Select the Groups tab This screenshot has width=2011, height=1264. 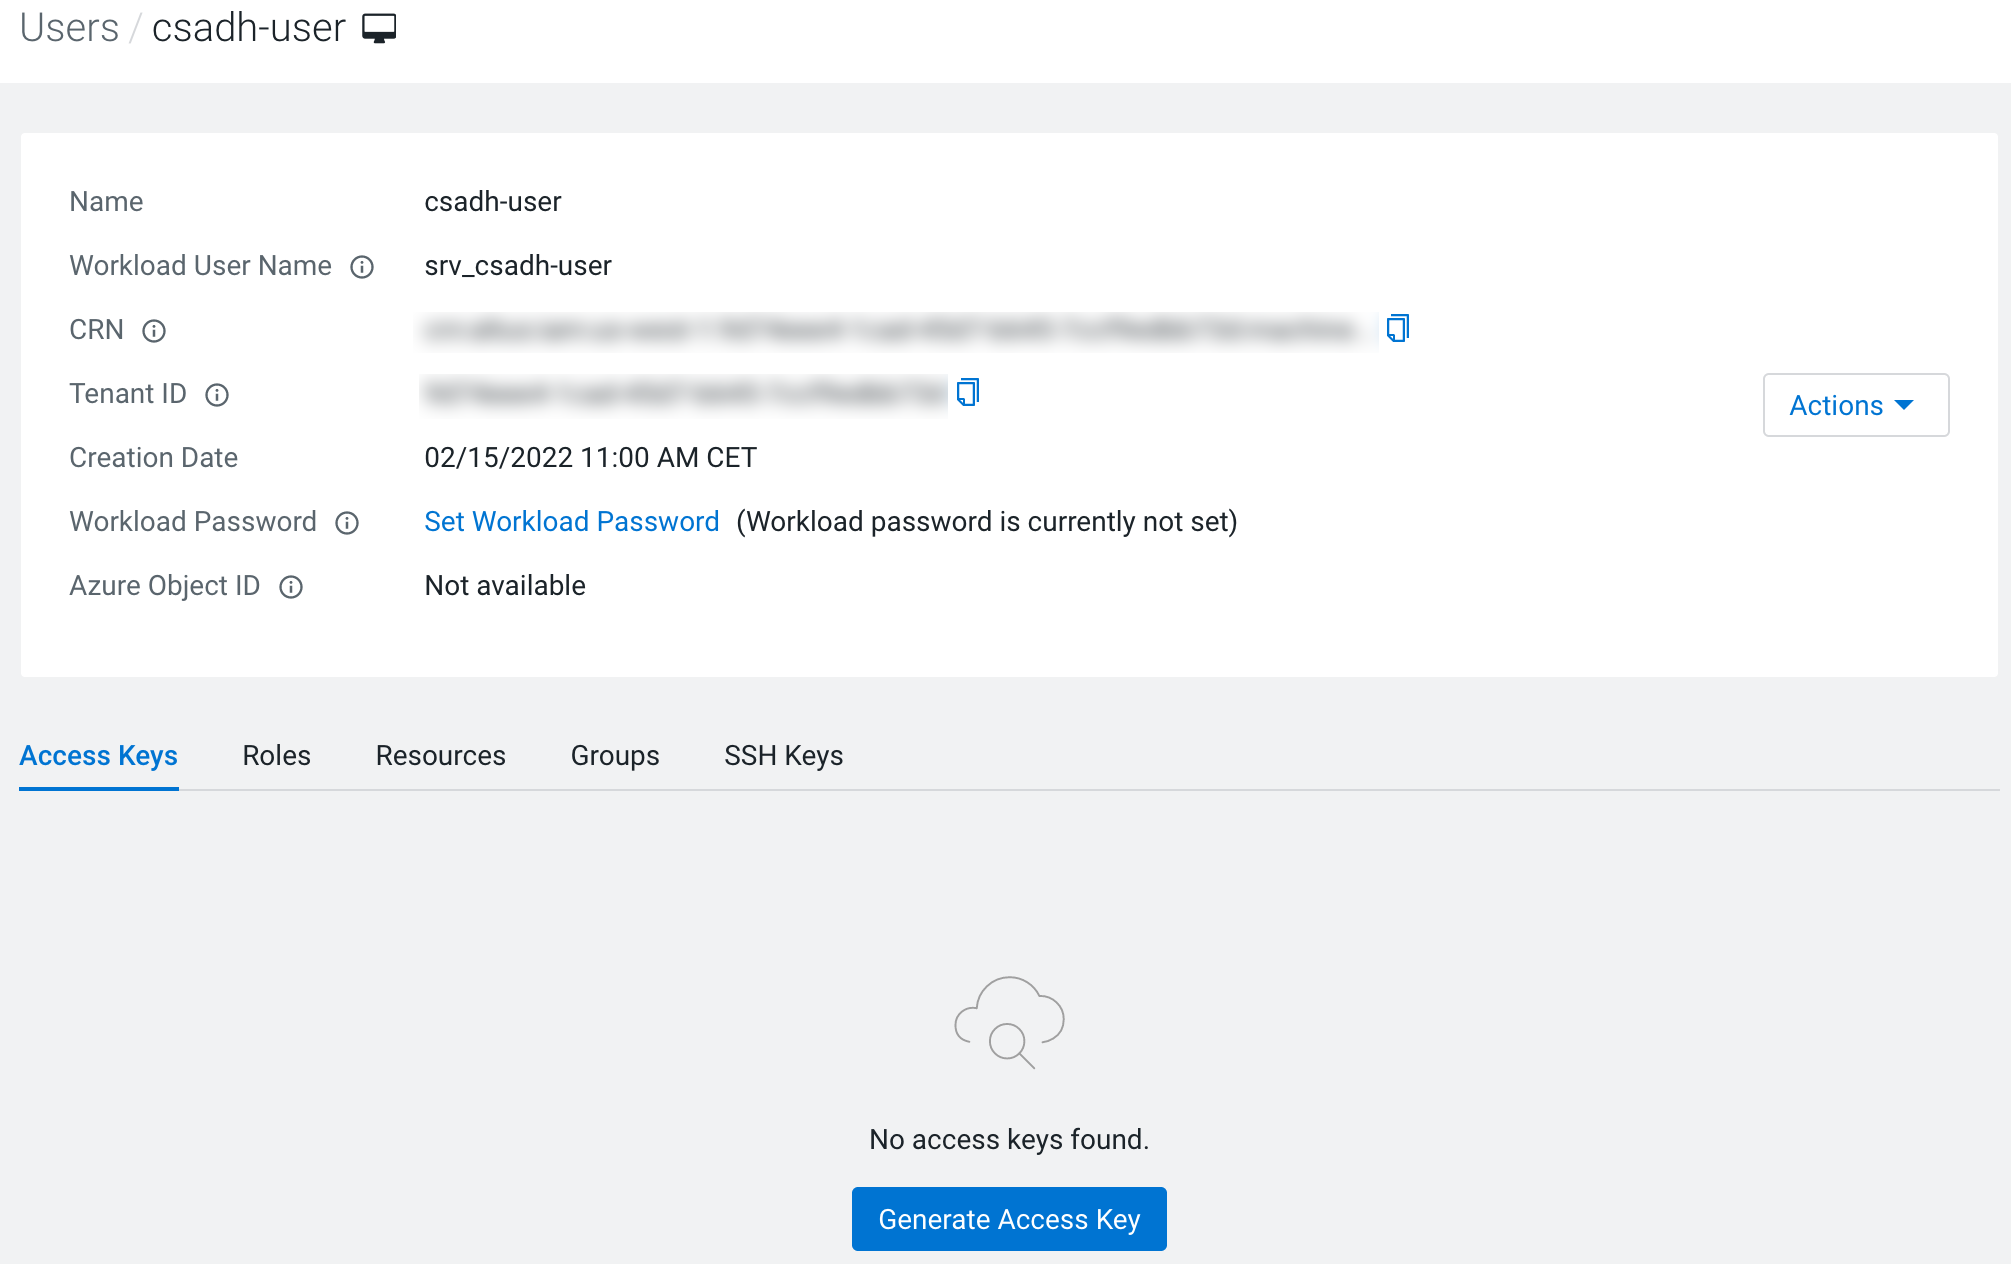point(614,756)
